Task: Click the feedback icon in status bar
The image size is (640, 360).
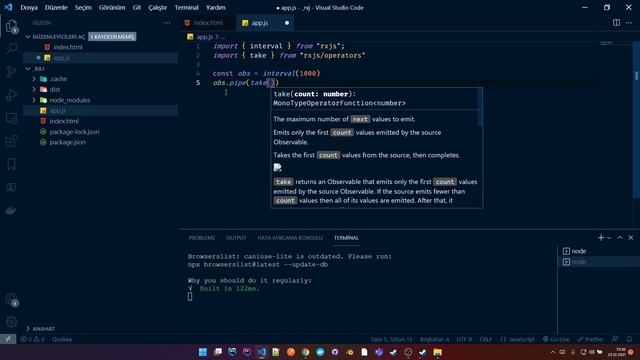Action: pos(615,339)
